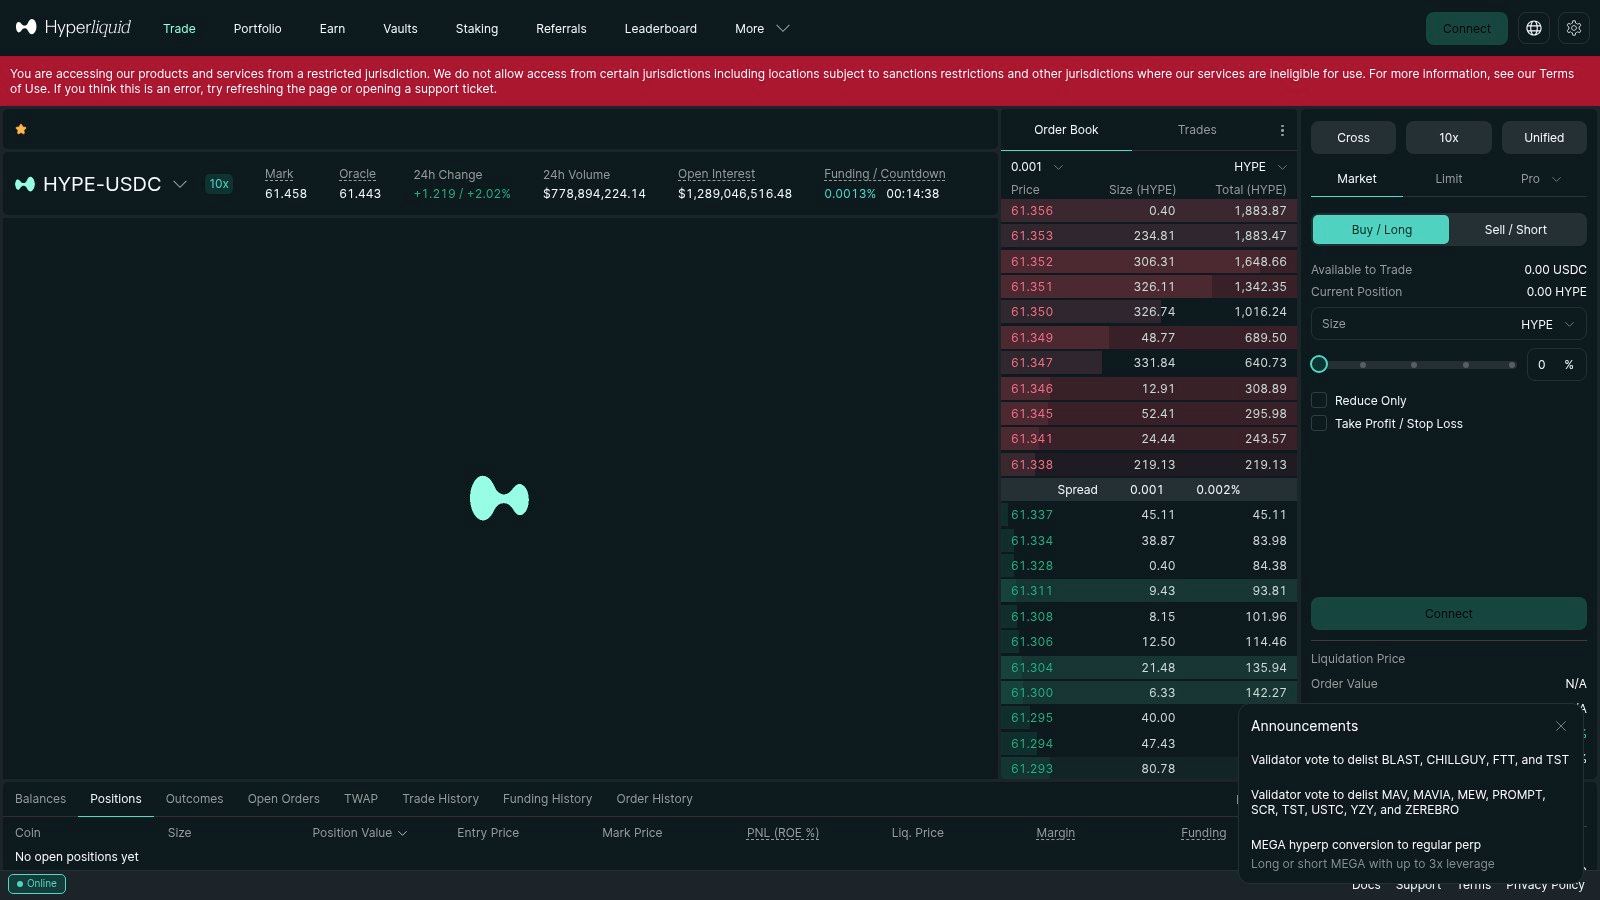The height and width of the screenshot is (900, 1600).
Task: Enable Take Profit / Stop Loss checkbox
Action: pyautogui.click(x=1319, y=423)
